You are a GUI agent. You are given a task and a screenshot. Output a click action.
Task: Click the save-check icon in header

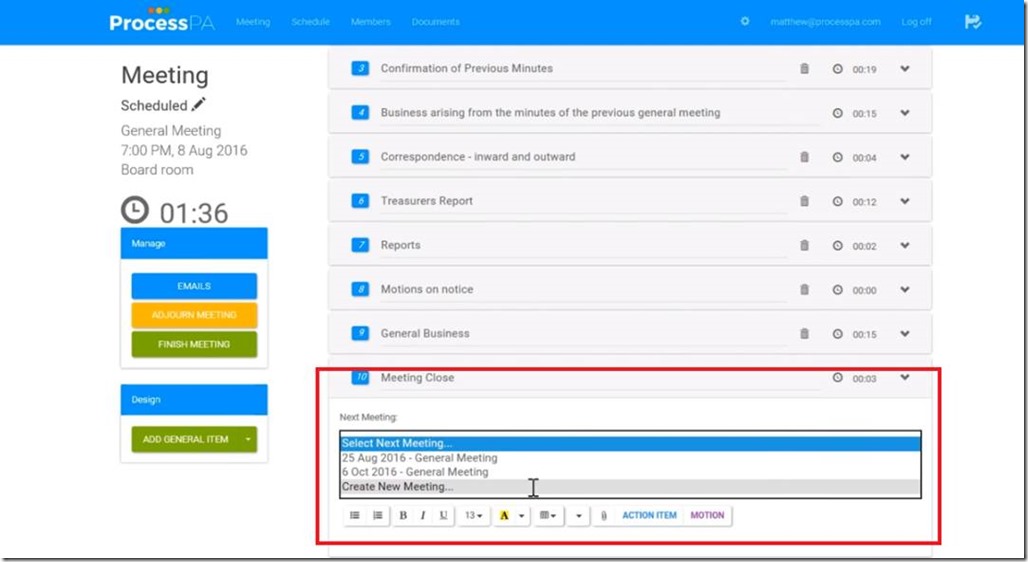[972, 21]
